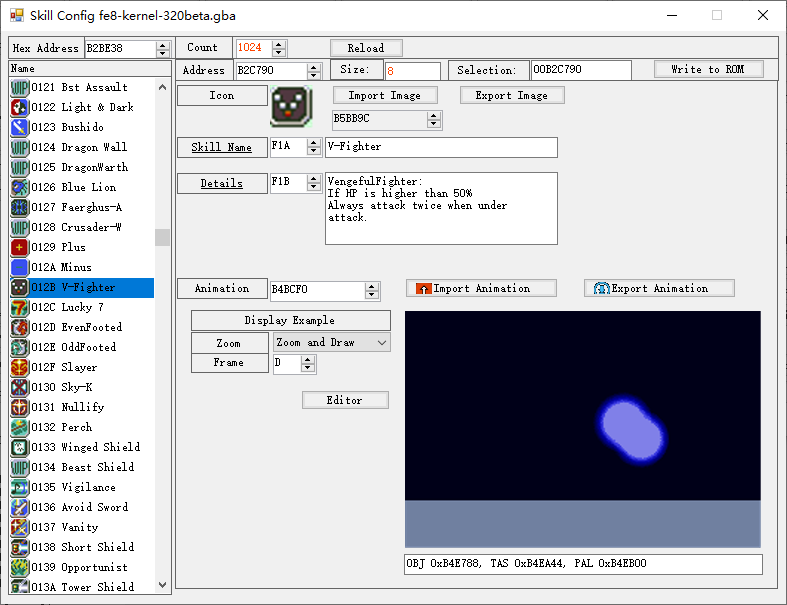
Task: Click the 0124 Dragon Wall WIP icon
Action: (20, 148)
